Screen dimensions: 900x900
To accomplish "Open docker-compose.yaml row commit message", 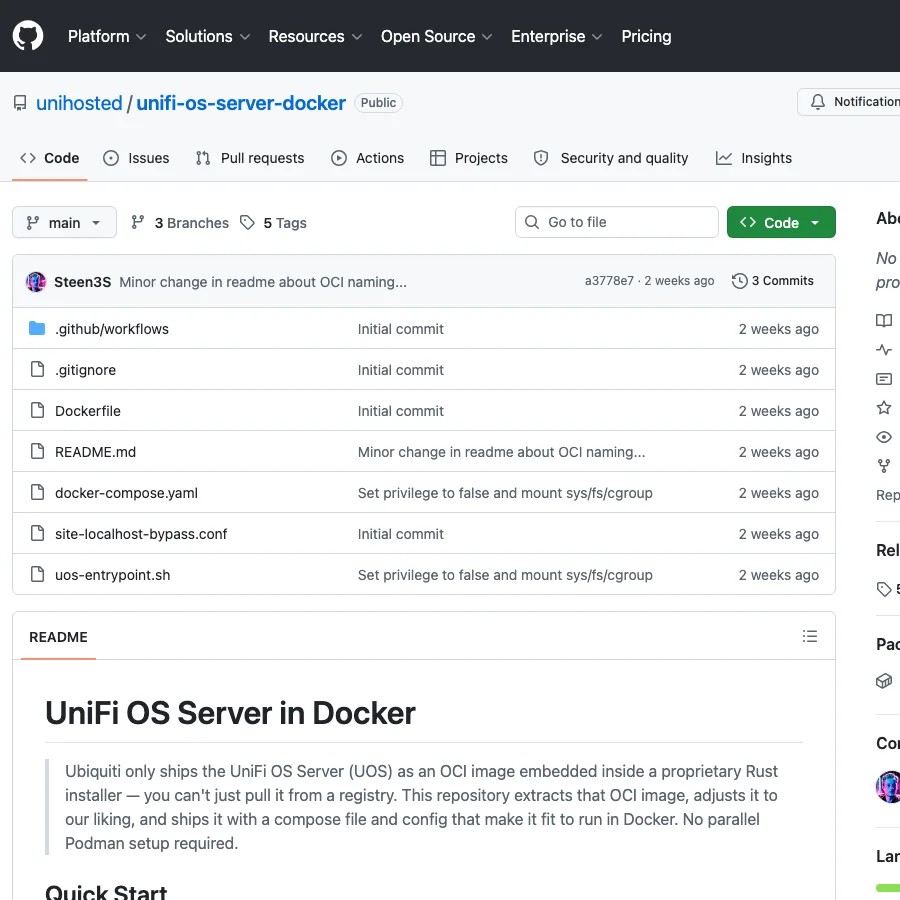I will pyautogui.click(x=505, y=493).
